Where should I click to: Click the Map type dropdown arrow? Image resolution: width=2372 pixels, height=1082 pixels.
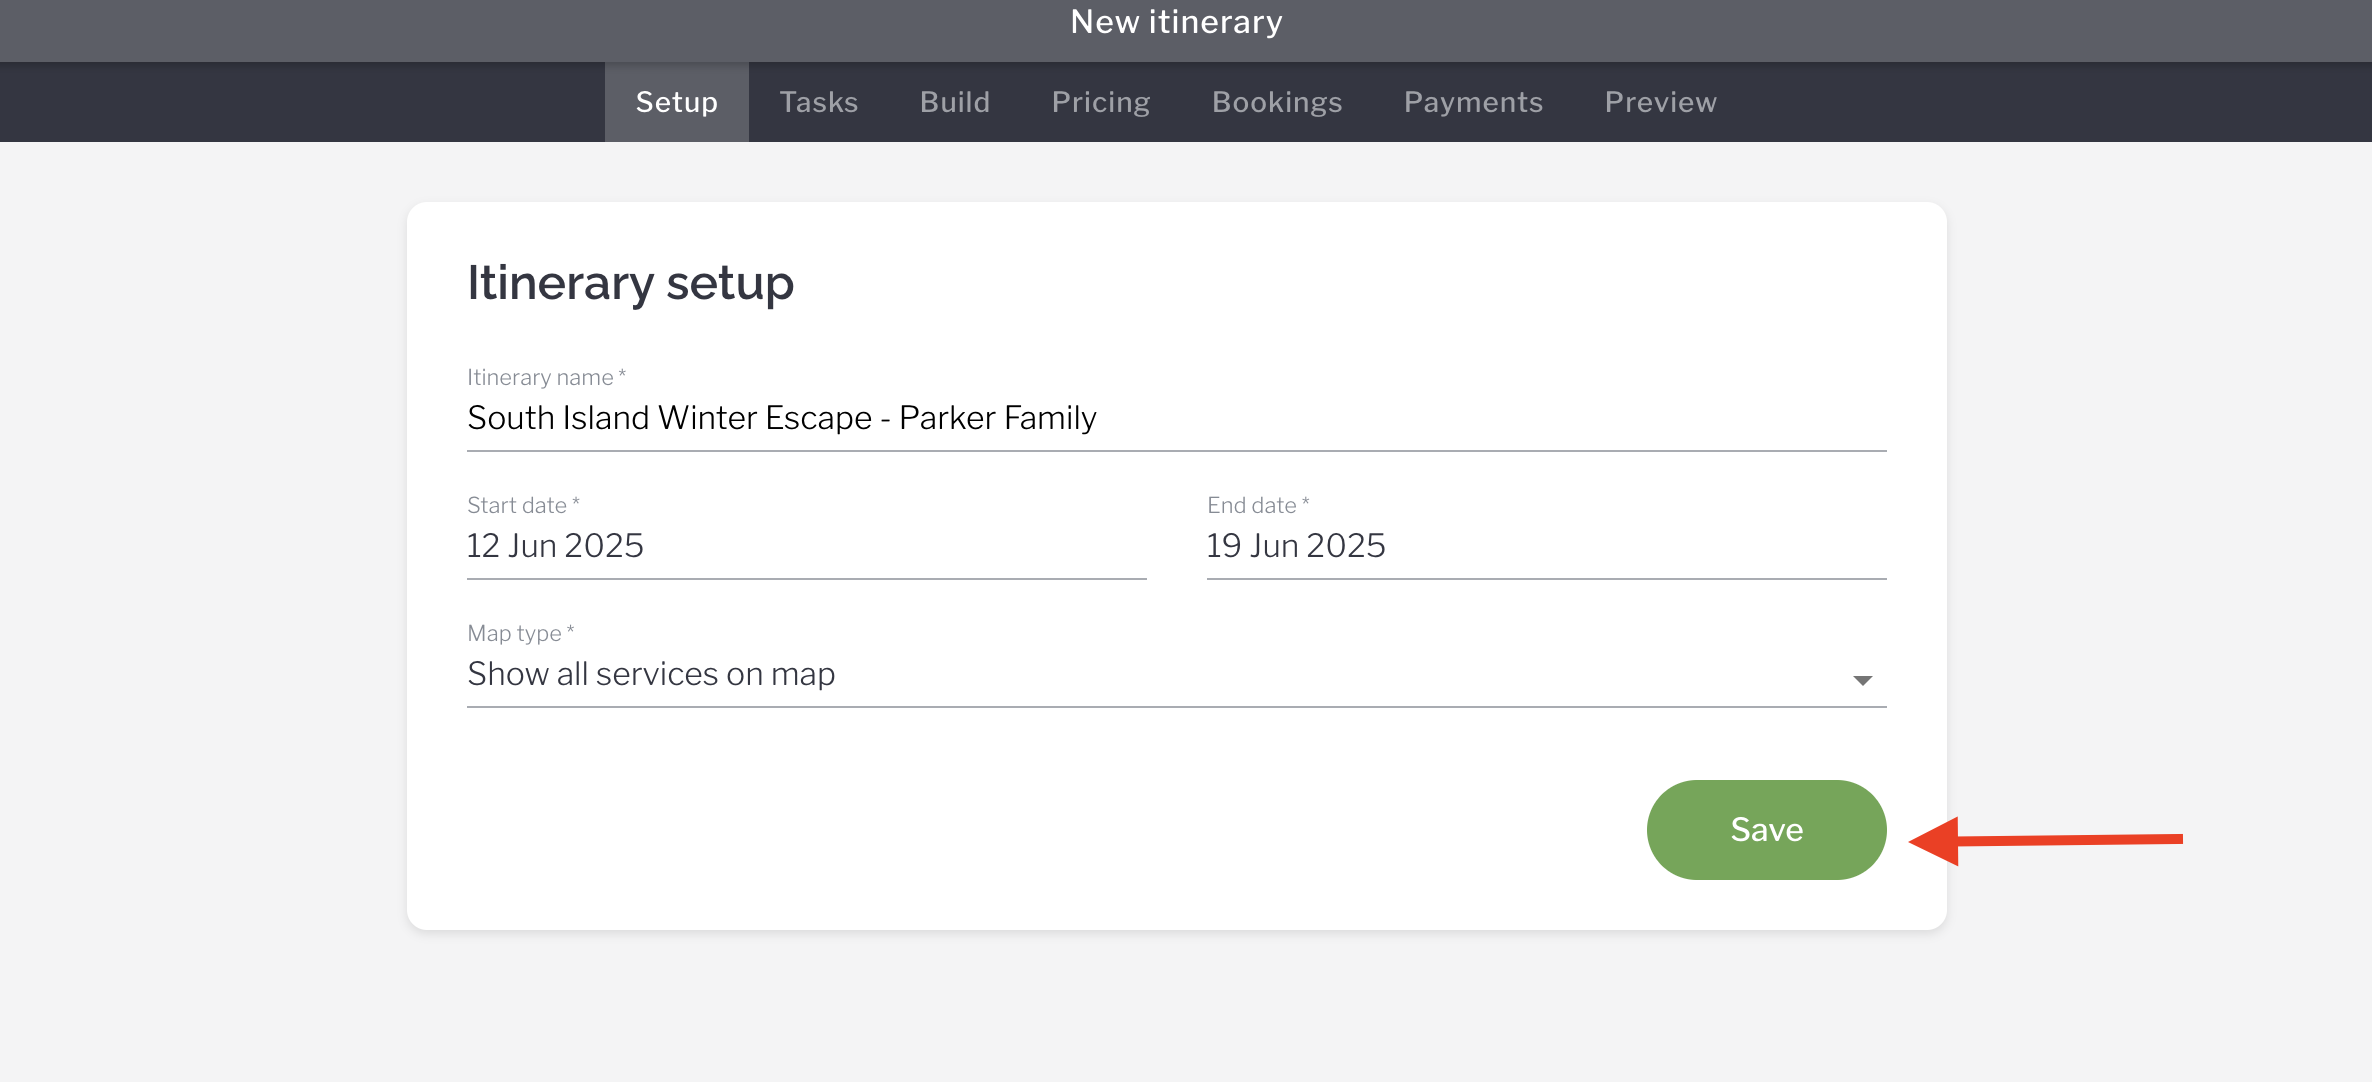tap(1861, 680)
